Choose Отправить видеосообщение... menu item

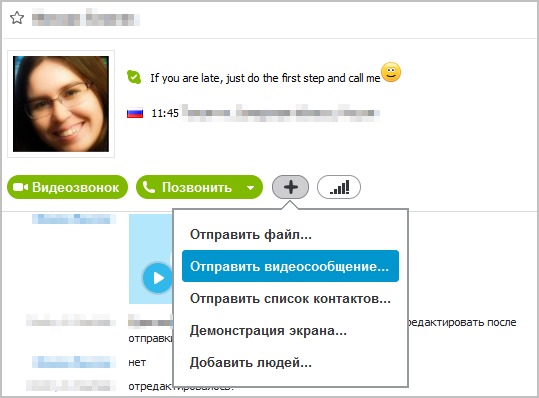(290, 266)
